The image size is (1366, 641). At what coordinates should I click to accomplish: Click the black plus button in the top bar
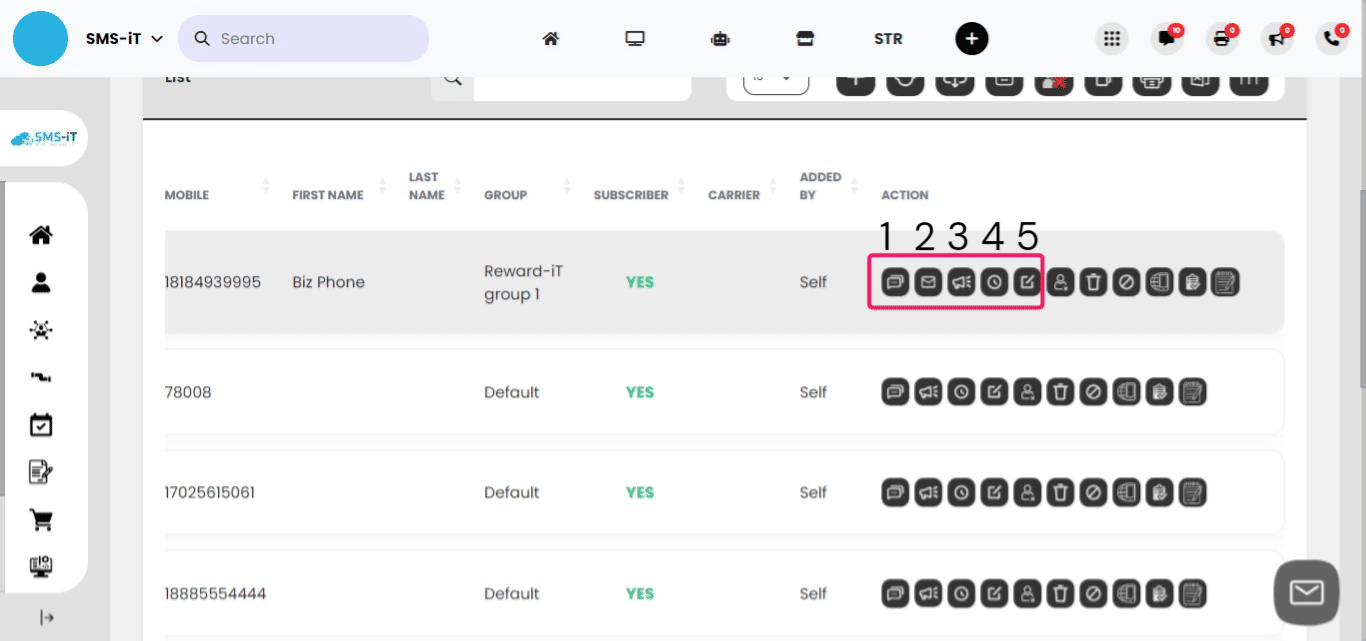coord(972,39)
